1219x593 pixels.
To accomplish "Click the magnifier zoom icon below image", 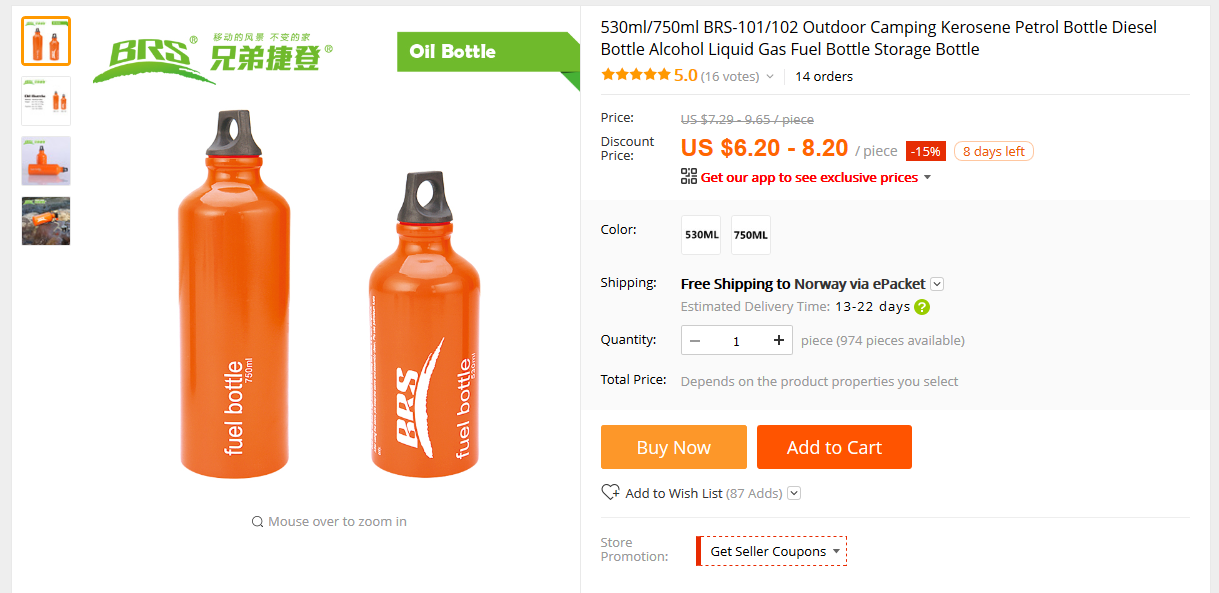I will click(x=257, y=522).
